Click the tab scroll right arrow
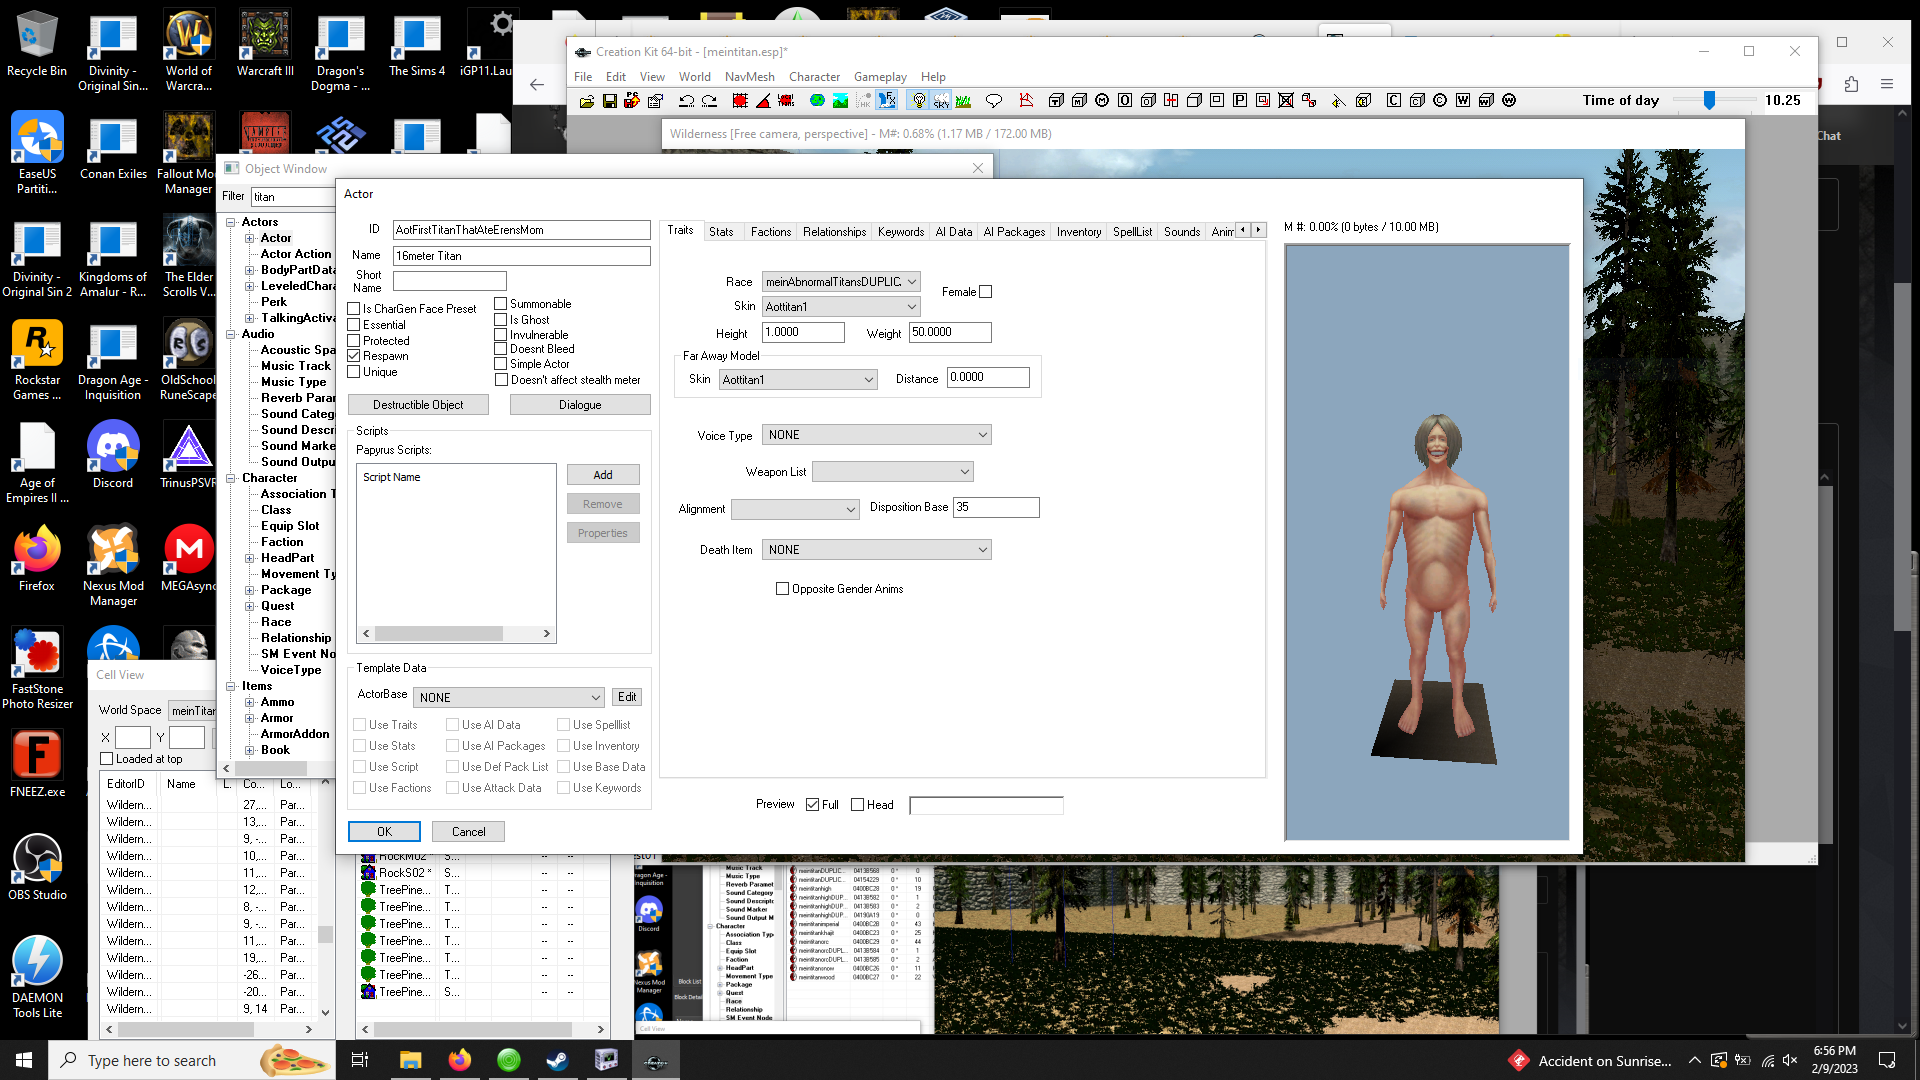Screen dimensions: 1920x1080 pyautogui.click(x=1258, y=230)
